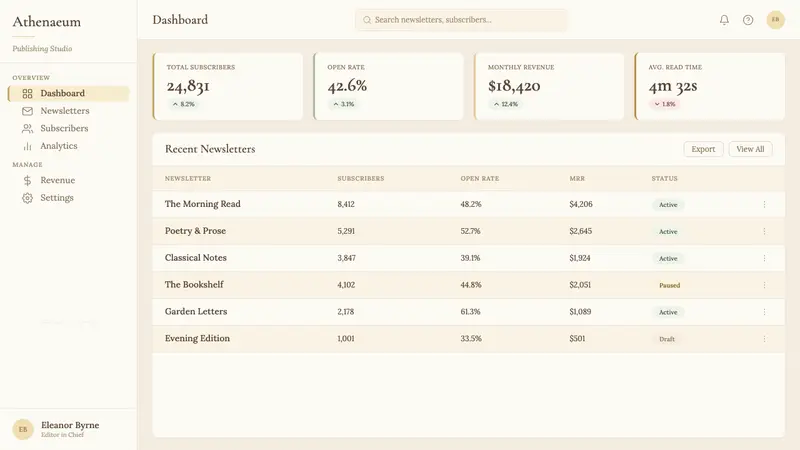Click open rate 52.7%
This screenshot has width=800, height=450.
click(470, 231)
